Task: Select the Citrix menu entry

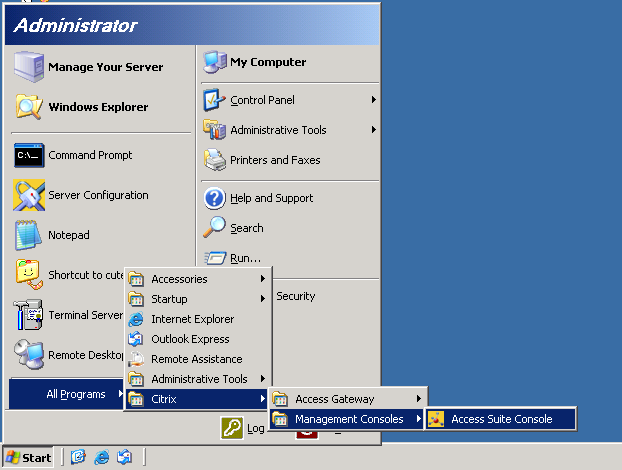Action: point(198,399)
